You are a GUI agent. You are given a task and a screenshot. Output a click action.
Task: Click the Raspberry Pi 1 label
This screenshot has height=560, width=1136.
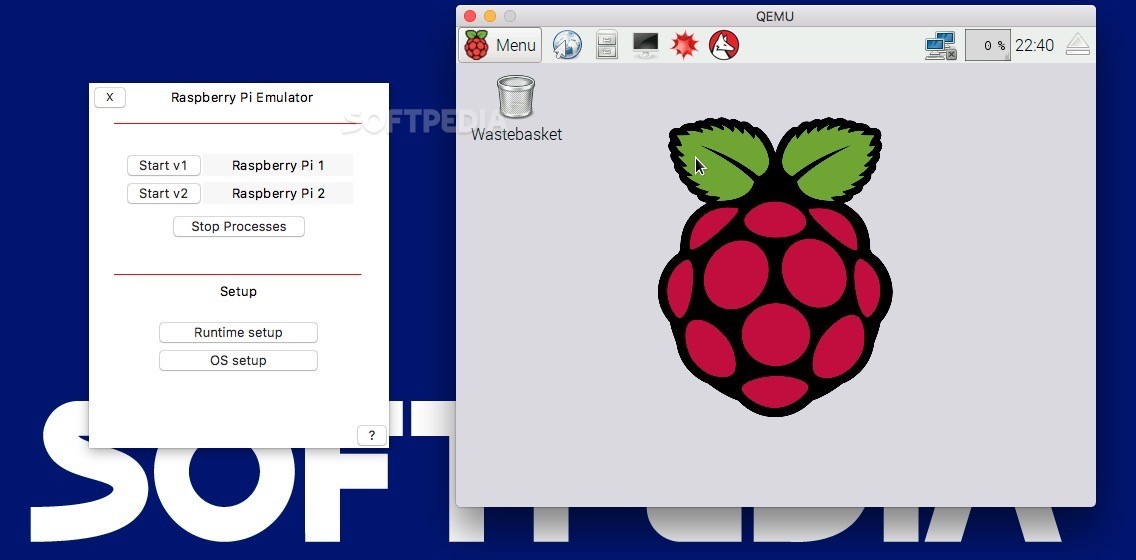pos(278,165)
